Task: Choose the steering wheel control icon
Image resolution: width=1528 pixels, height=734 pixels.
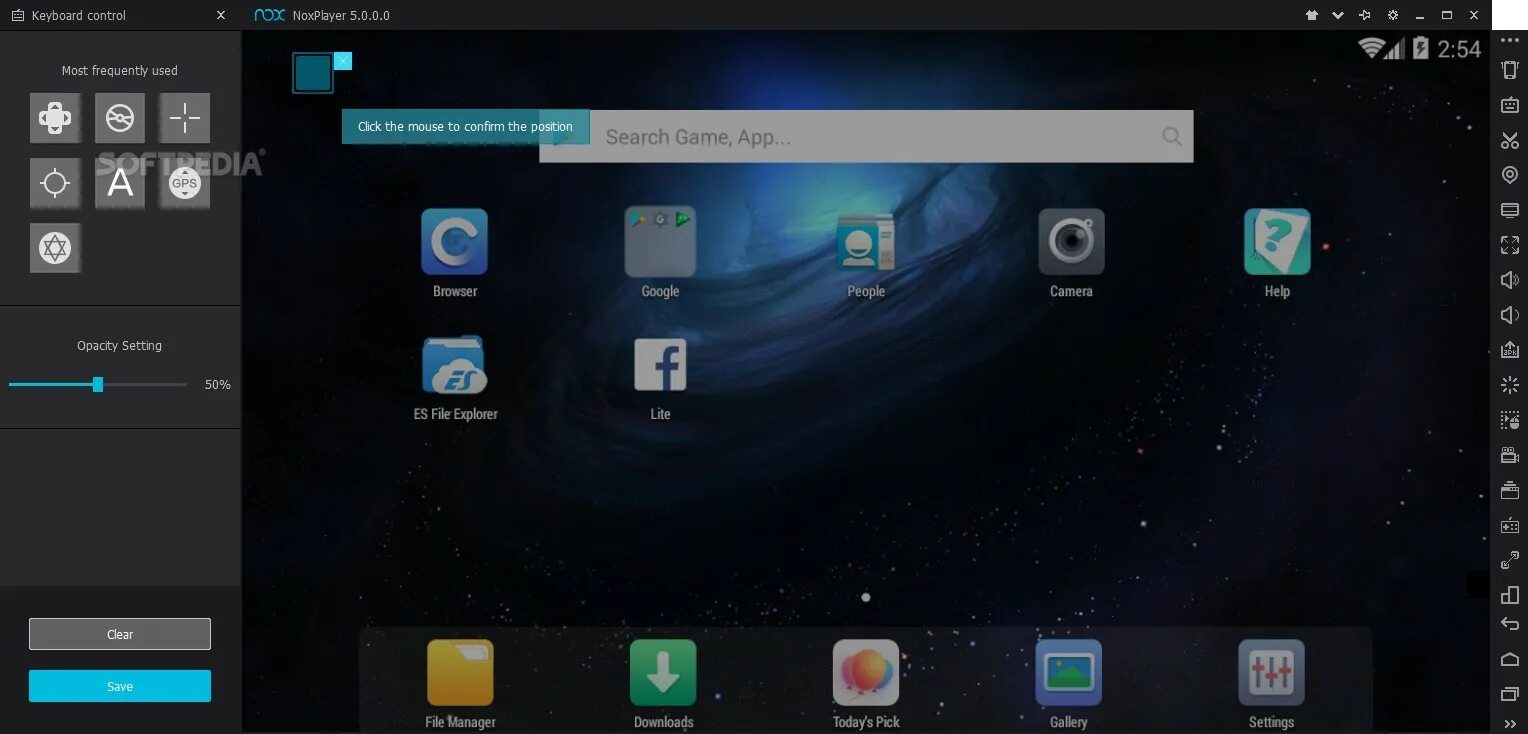Action: click(x=120, y=118)
